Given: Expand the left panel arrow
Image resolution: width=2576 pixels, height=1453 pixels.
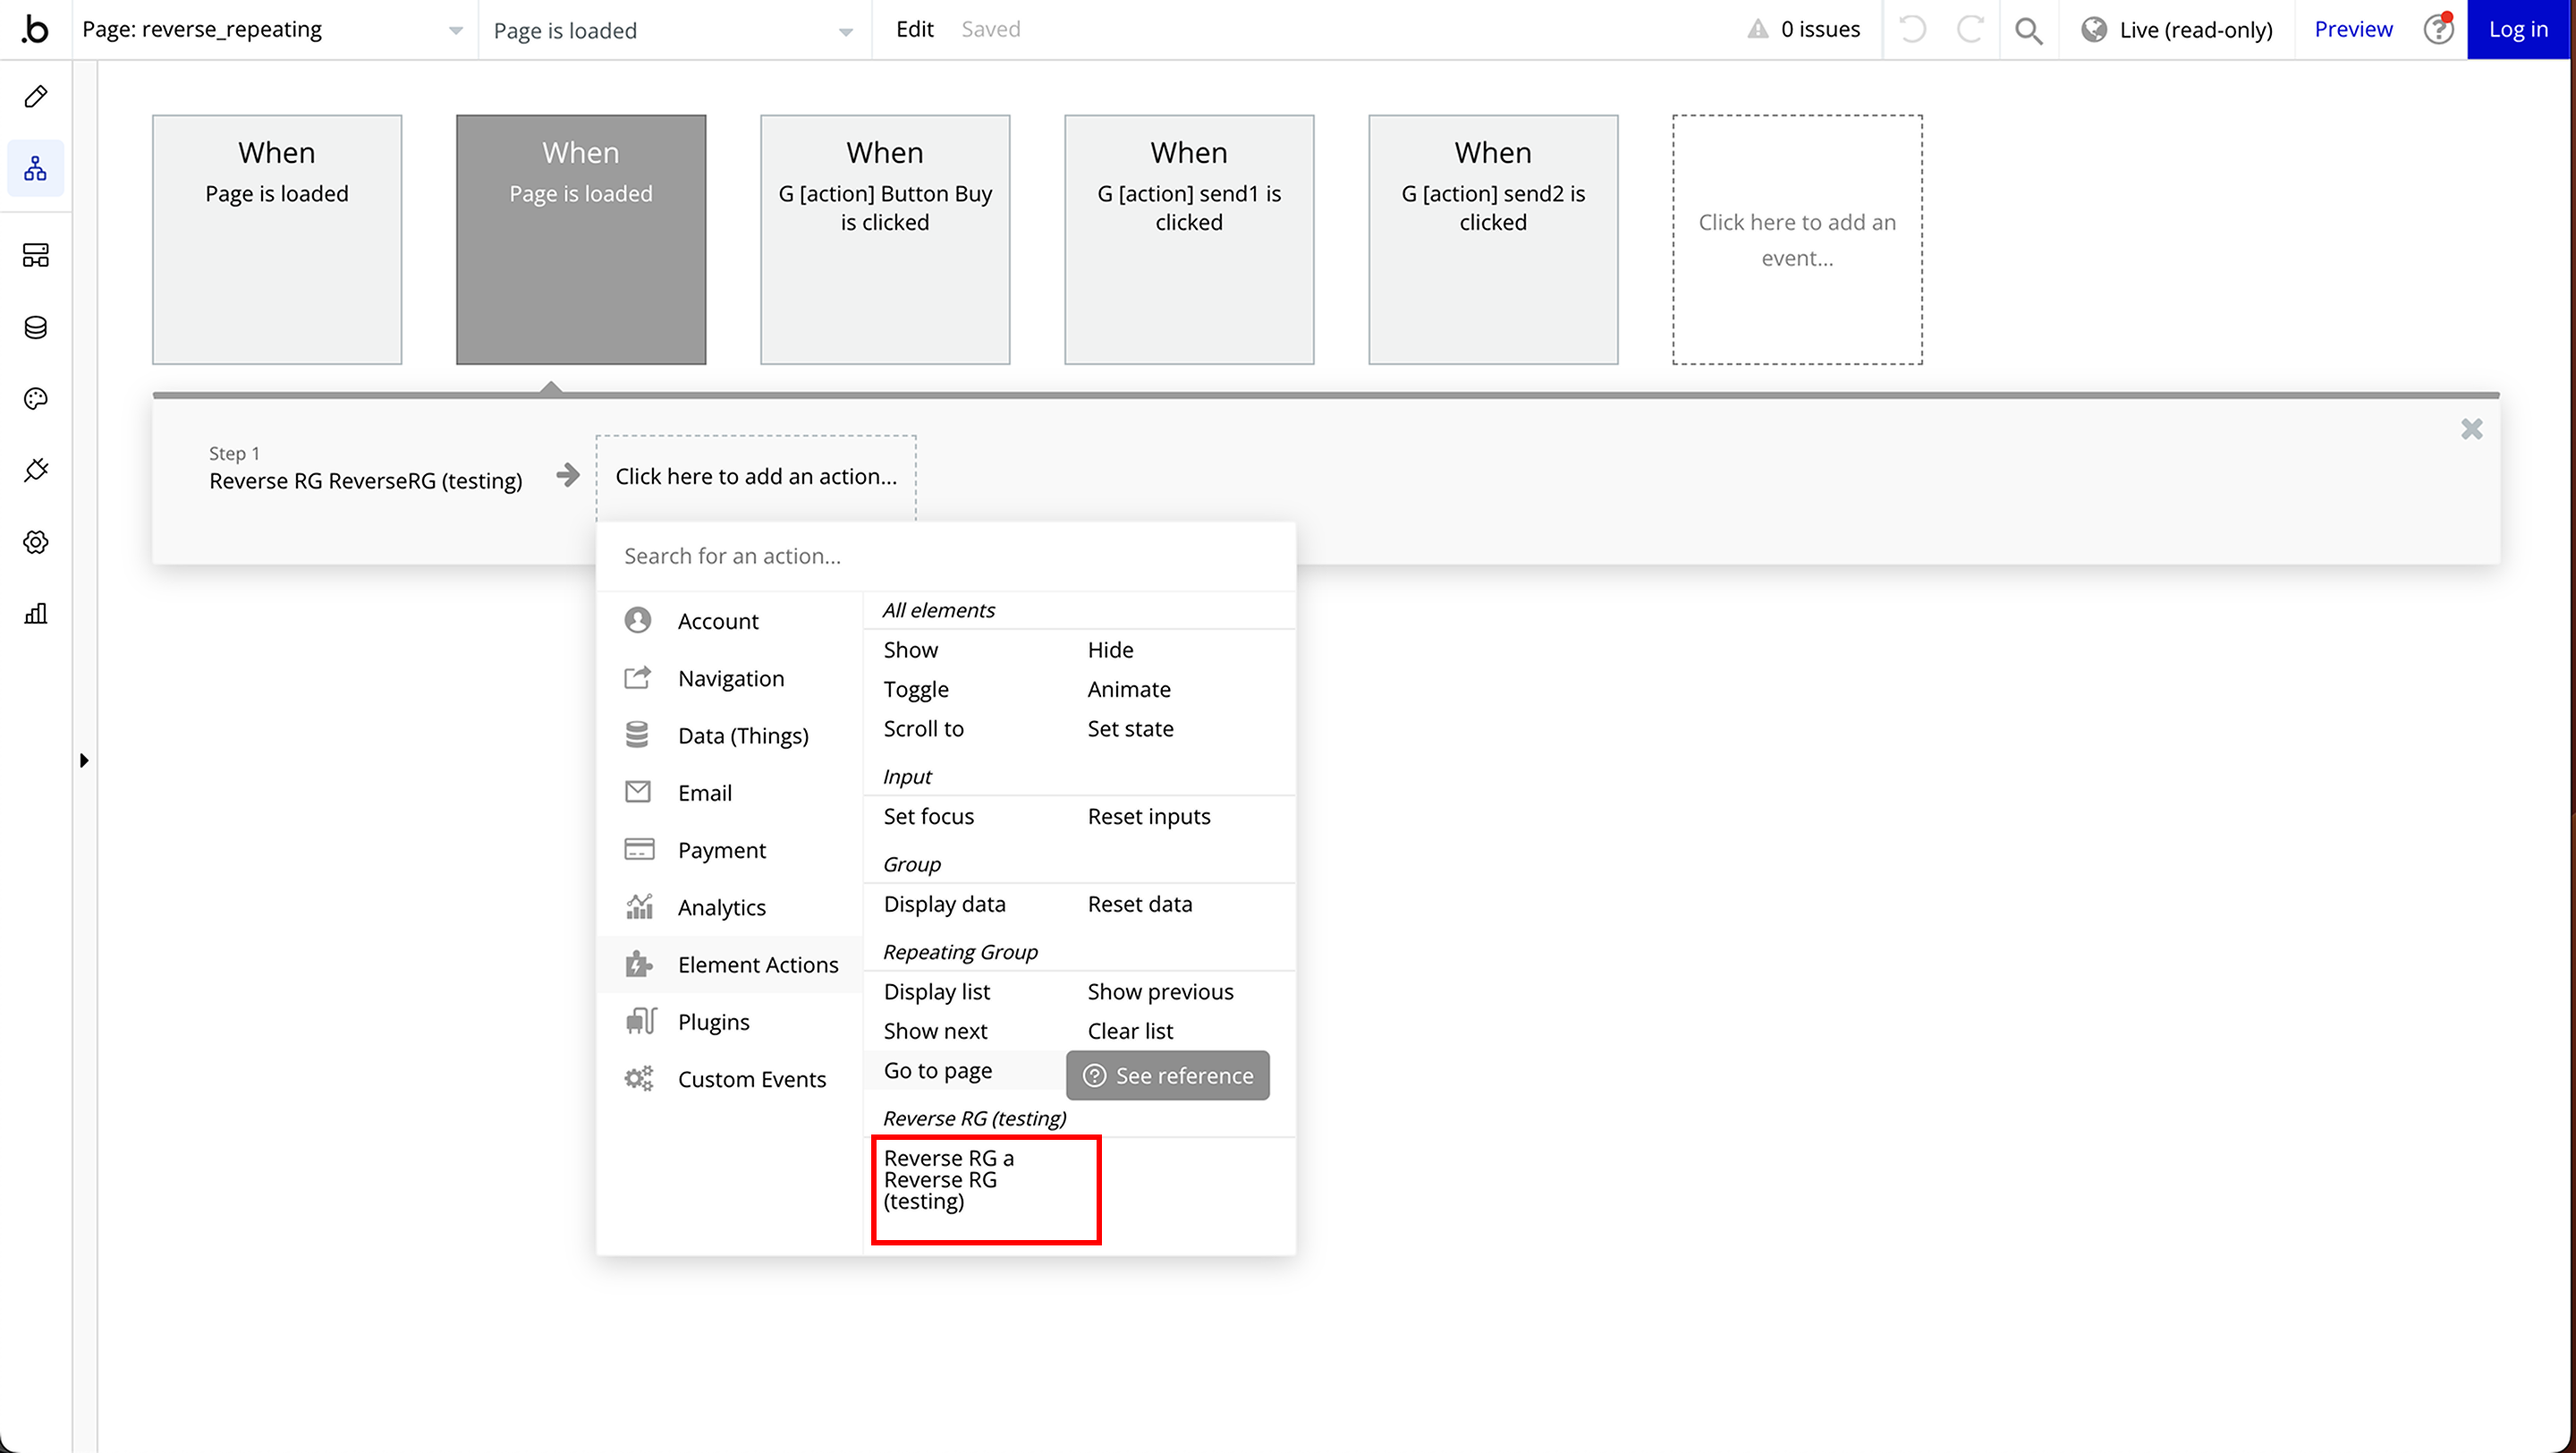Looking at the screenshot, I should point(84,760).
